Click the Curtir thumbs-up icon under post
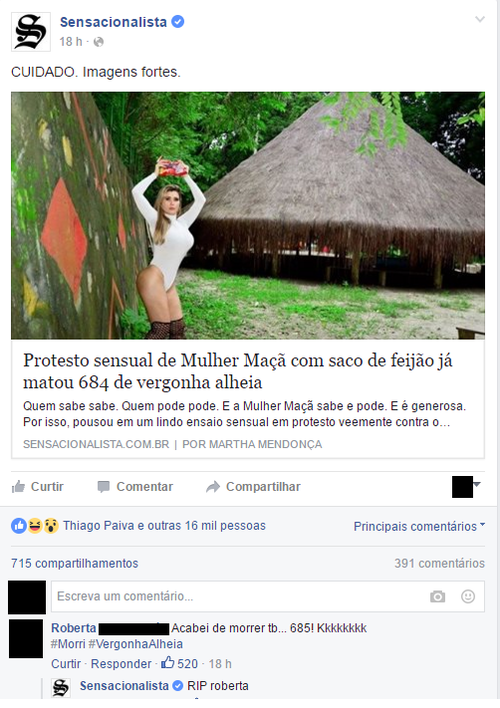500x708 pixels. click(19, 486)
